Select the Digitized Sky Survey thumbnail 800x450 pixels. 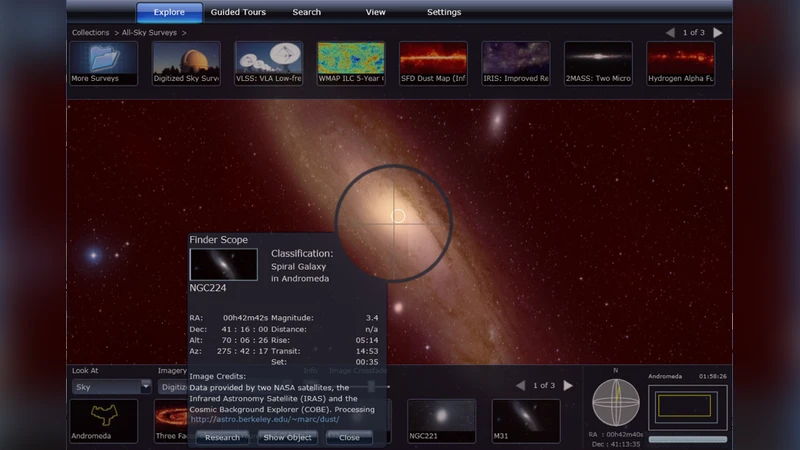point(186,62)
